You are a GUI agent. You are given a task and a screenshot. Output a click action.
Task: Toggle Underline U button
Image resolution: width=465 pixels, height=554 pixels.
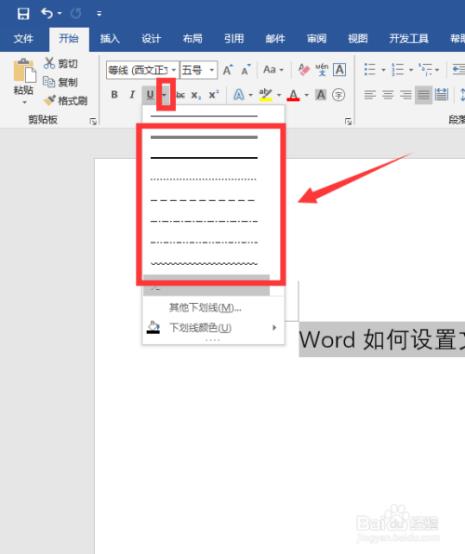coord(150,95)
